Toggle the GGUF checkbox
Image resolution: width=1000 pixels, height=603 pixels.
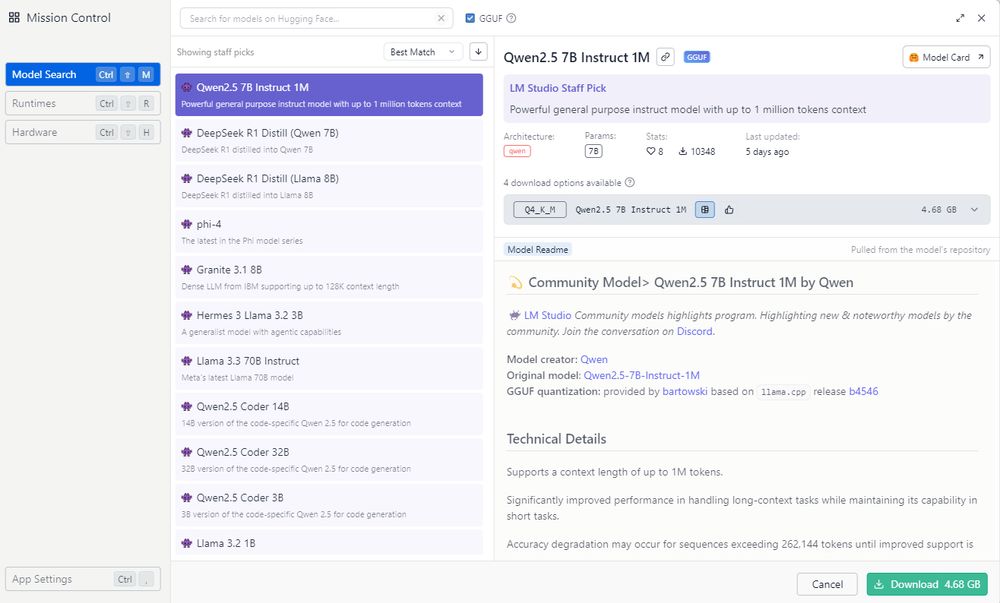(470, 18)
